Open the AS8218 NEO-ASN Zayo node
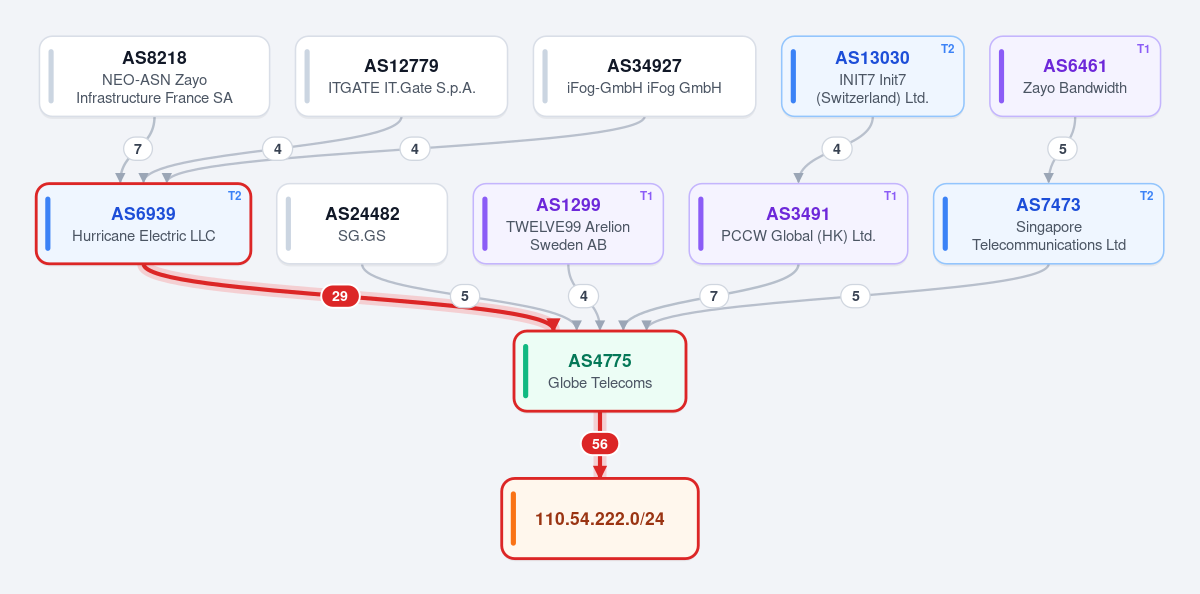Image resolution: width=1200 pixels, height=594 pixels. [x=154, y=77]
